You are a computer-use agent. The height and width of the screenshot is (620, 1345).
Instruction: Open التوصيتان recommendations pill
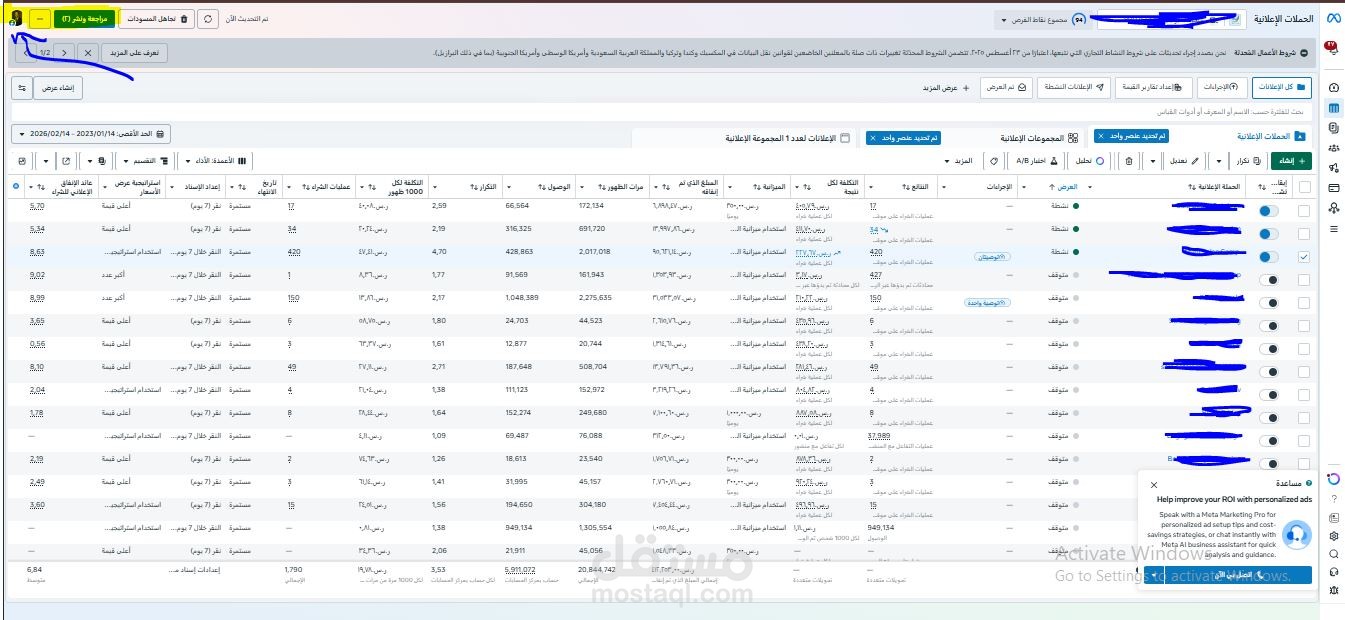[x=990, y=257]
